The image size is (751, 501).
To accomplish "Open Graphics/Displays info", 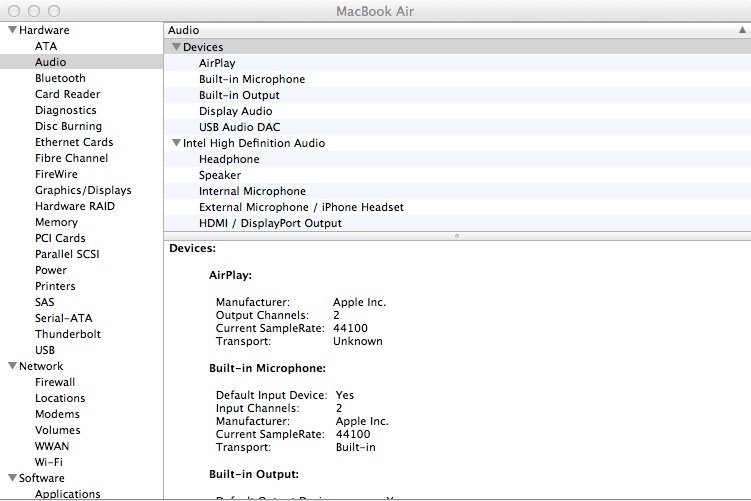I will pos(83,190).
